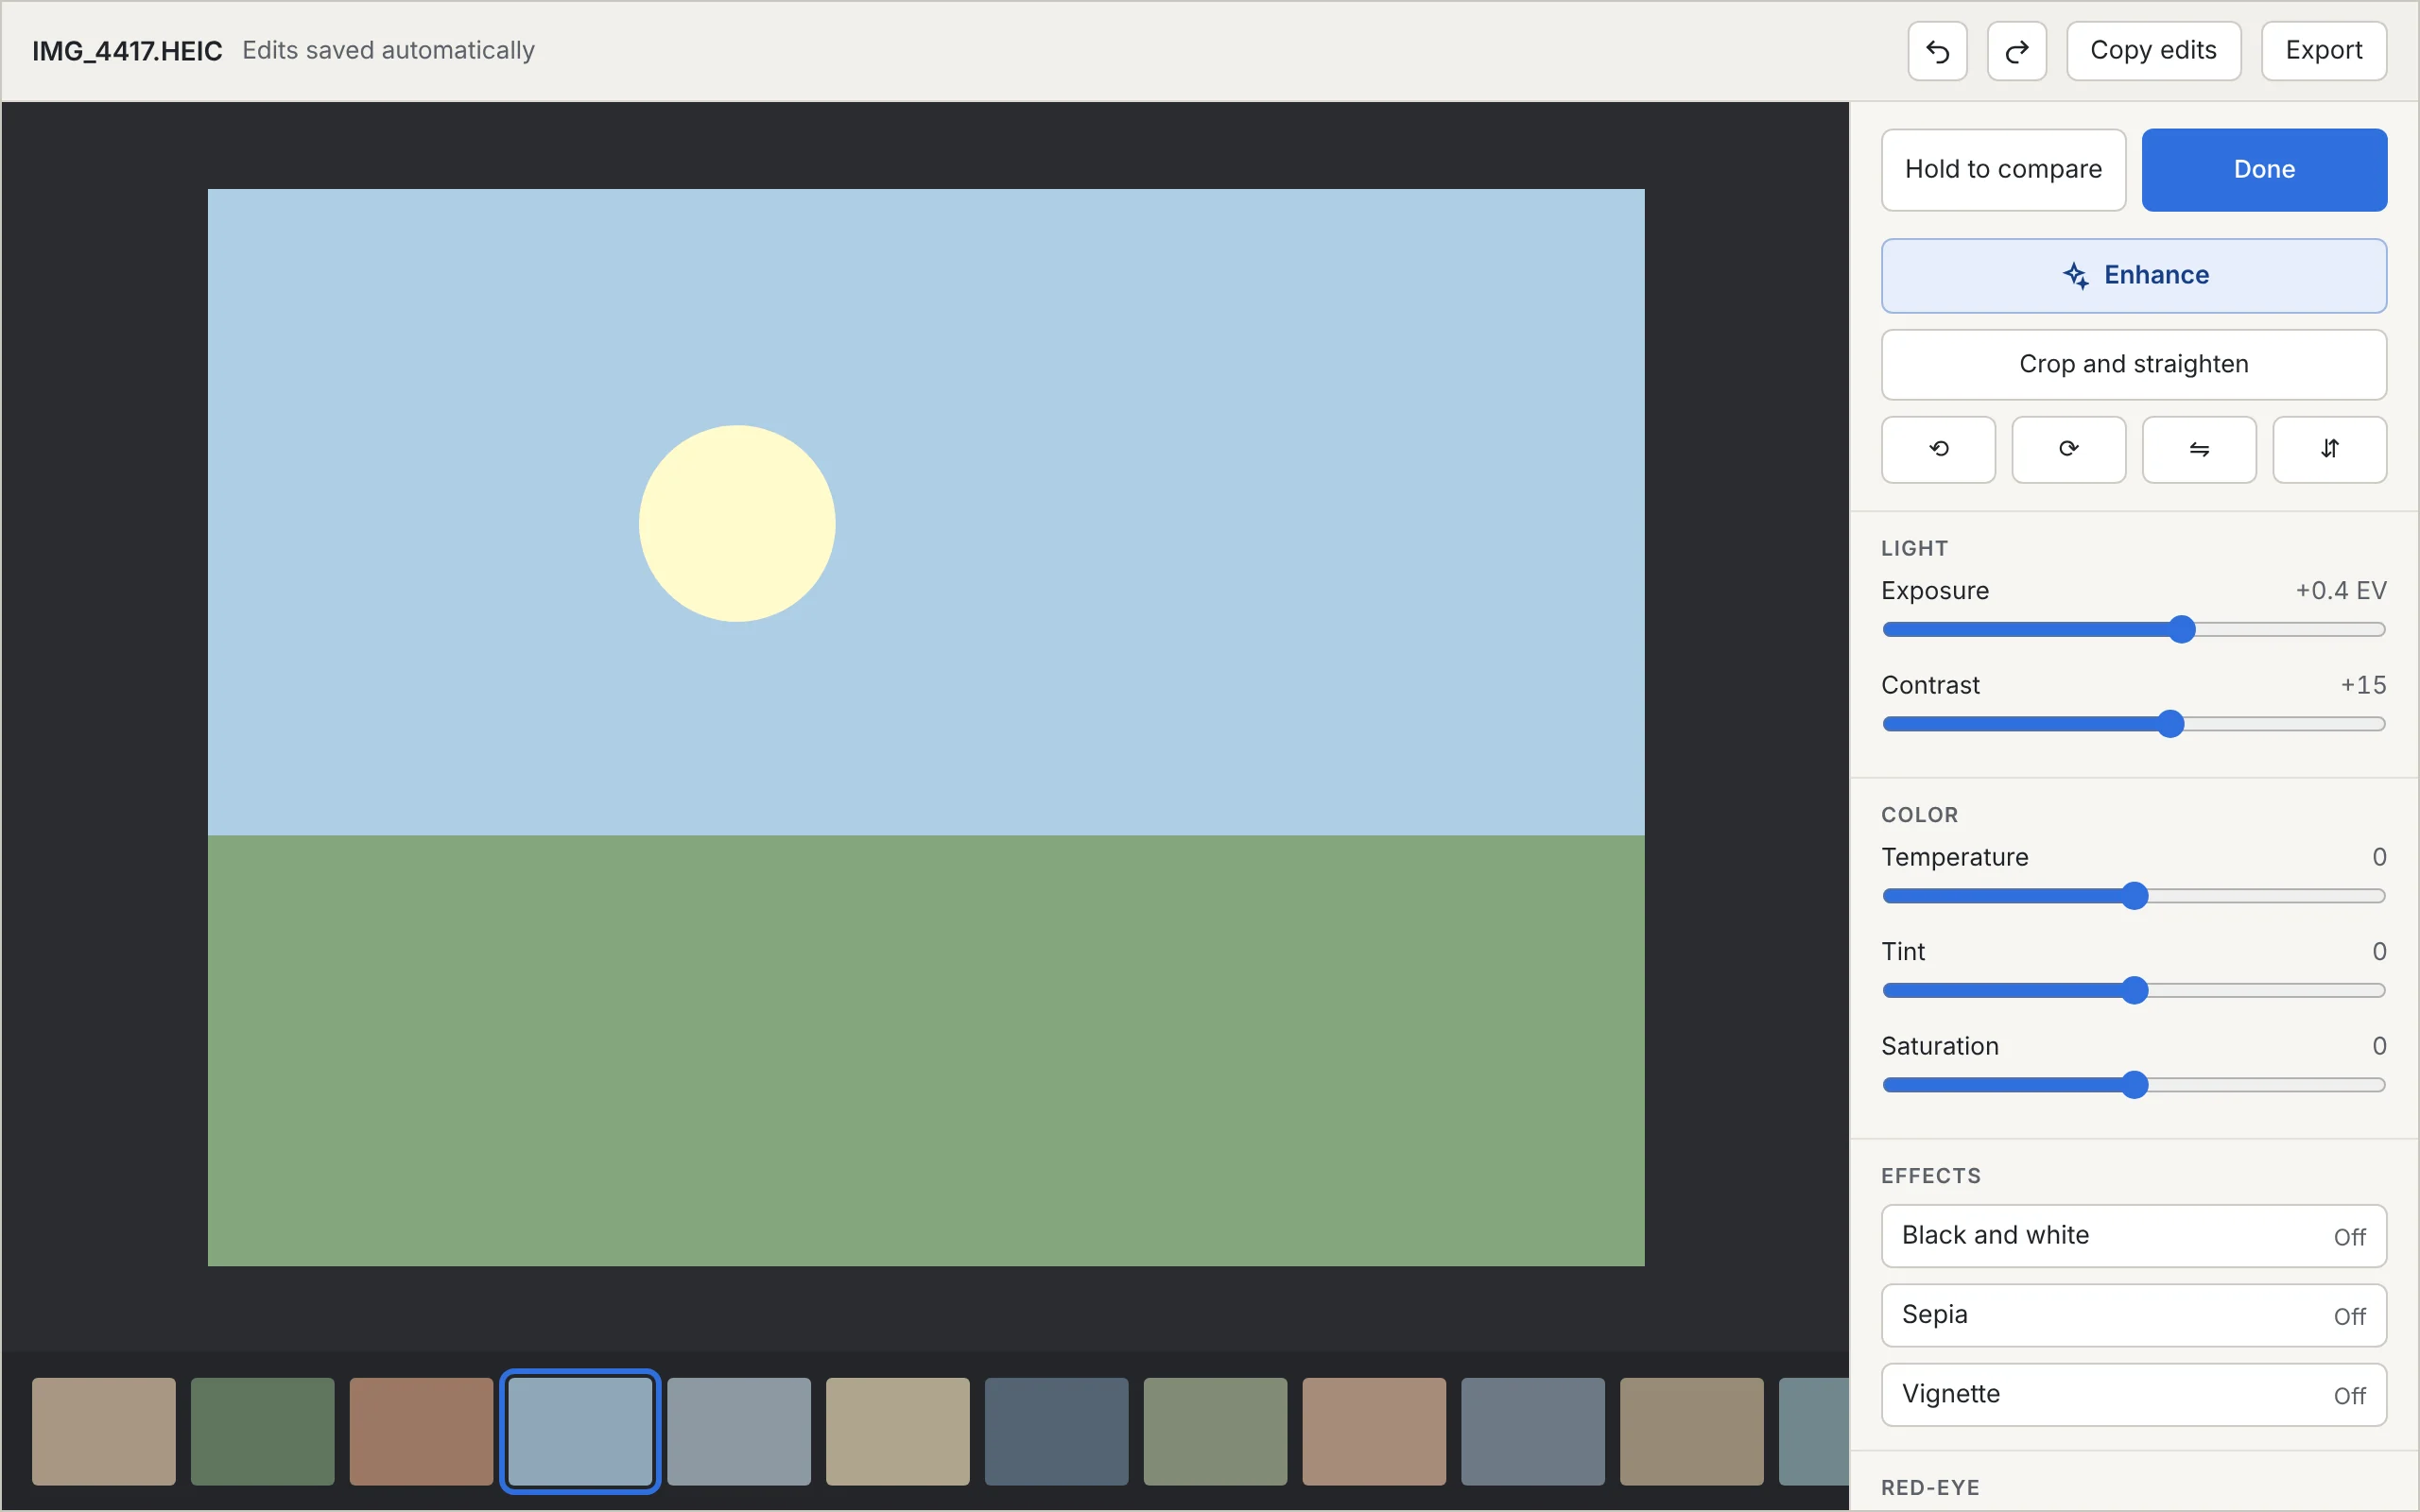Click the Exposure slider handle
Screen dimensions: 2420x1512
[x=2182, y=630]
